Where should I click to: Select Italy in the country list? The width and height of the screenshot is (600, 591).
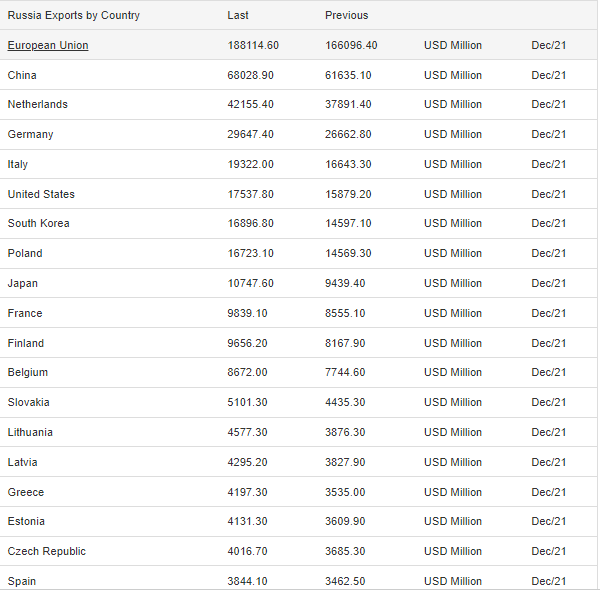18,164
